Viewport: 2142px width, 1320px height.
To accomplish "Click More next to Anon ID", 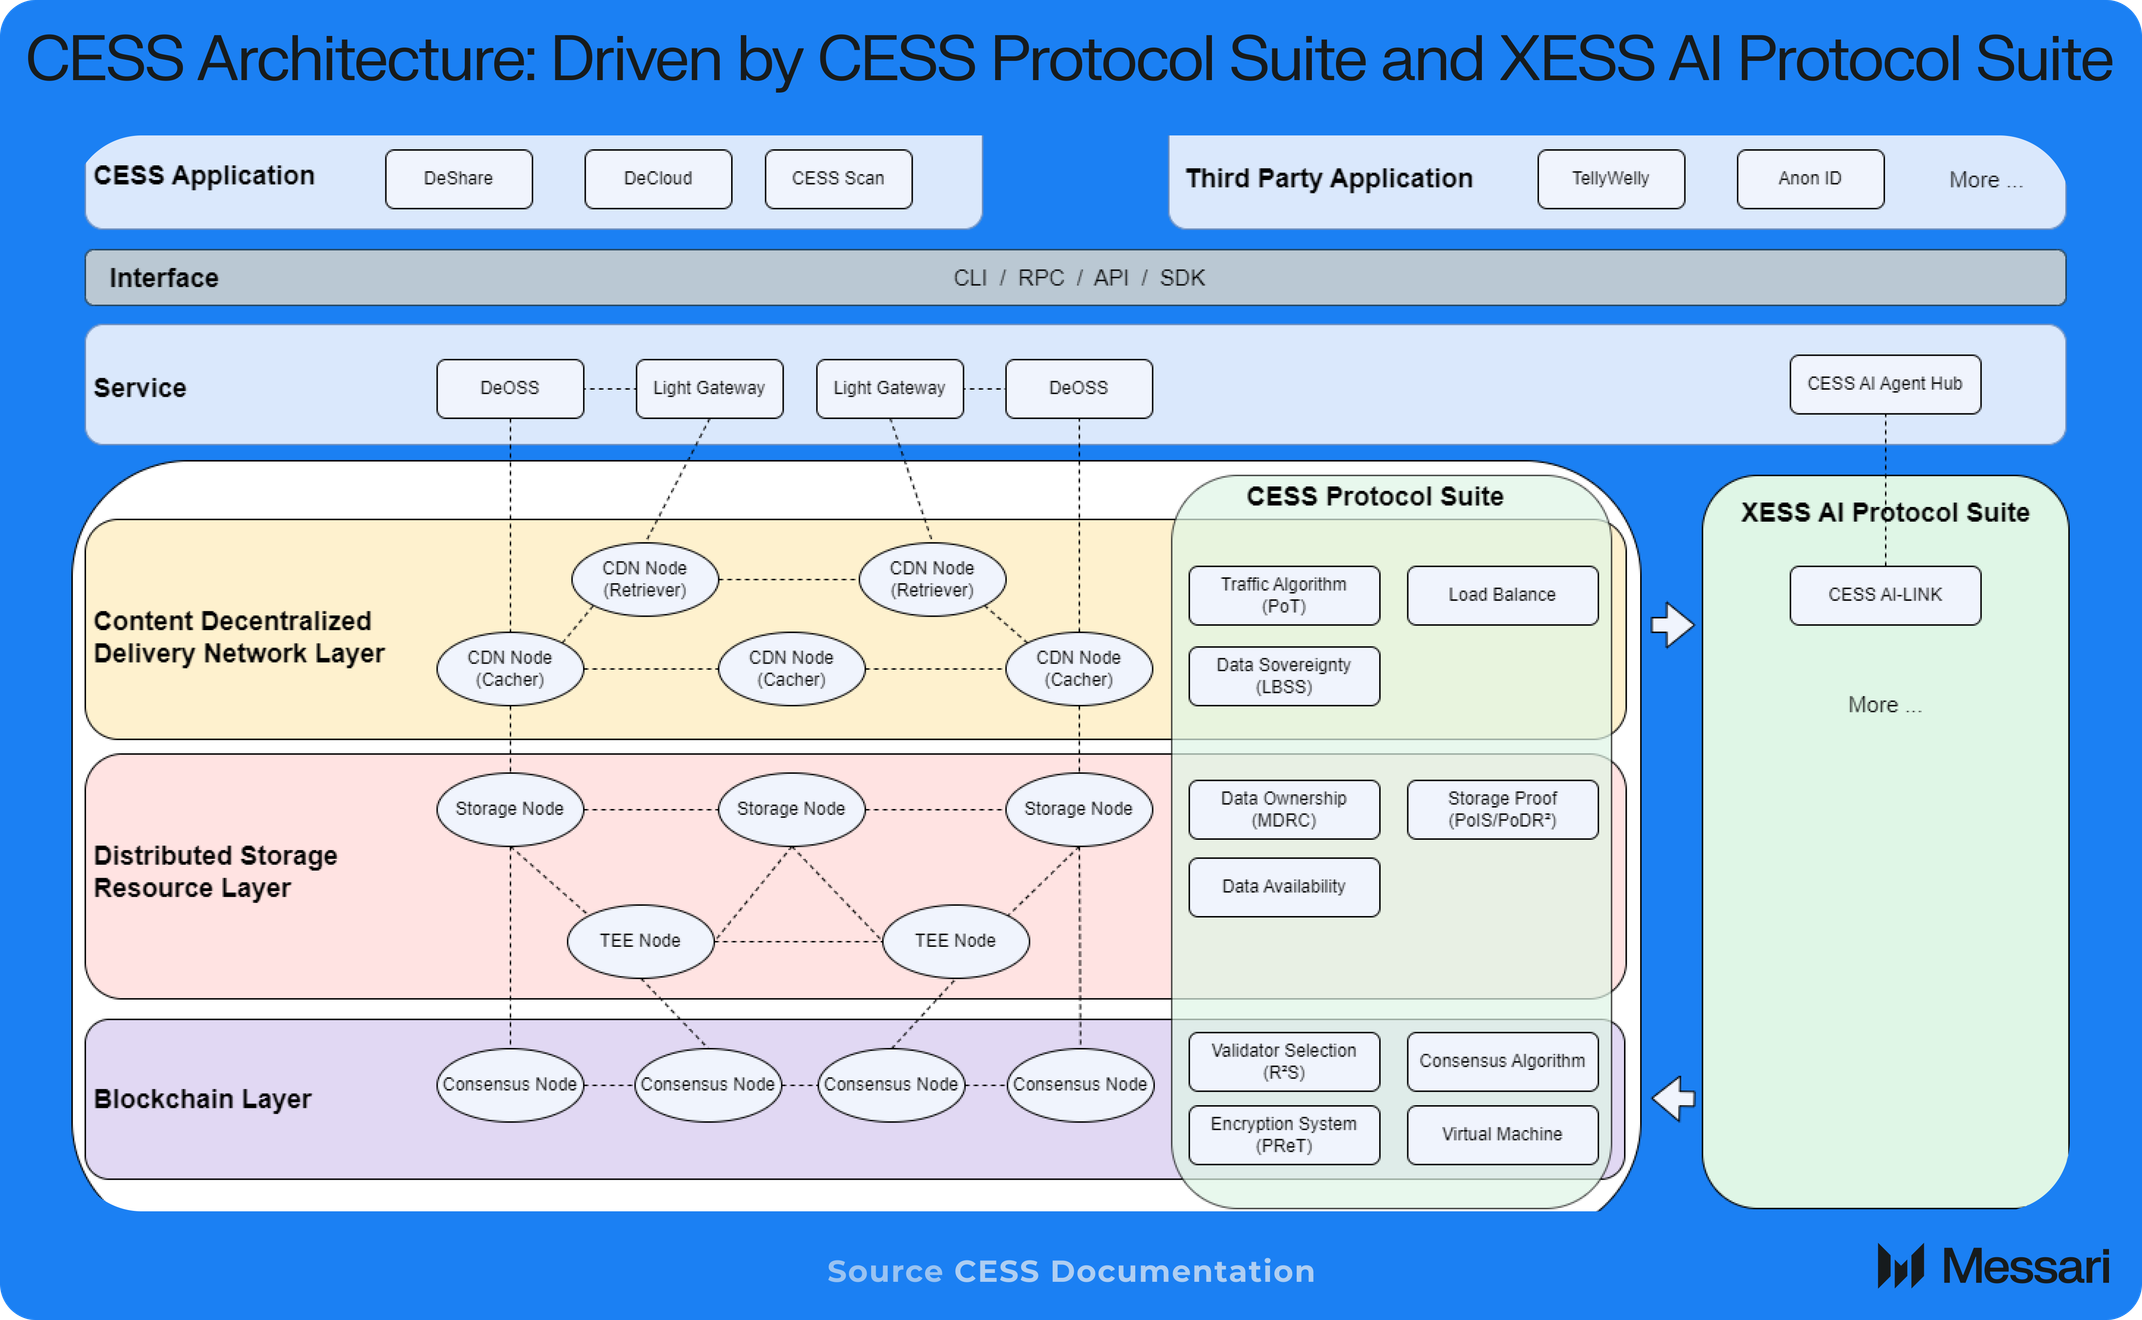I will tap(1985, 180).
